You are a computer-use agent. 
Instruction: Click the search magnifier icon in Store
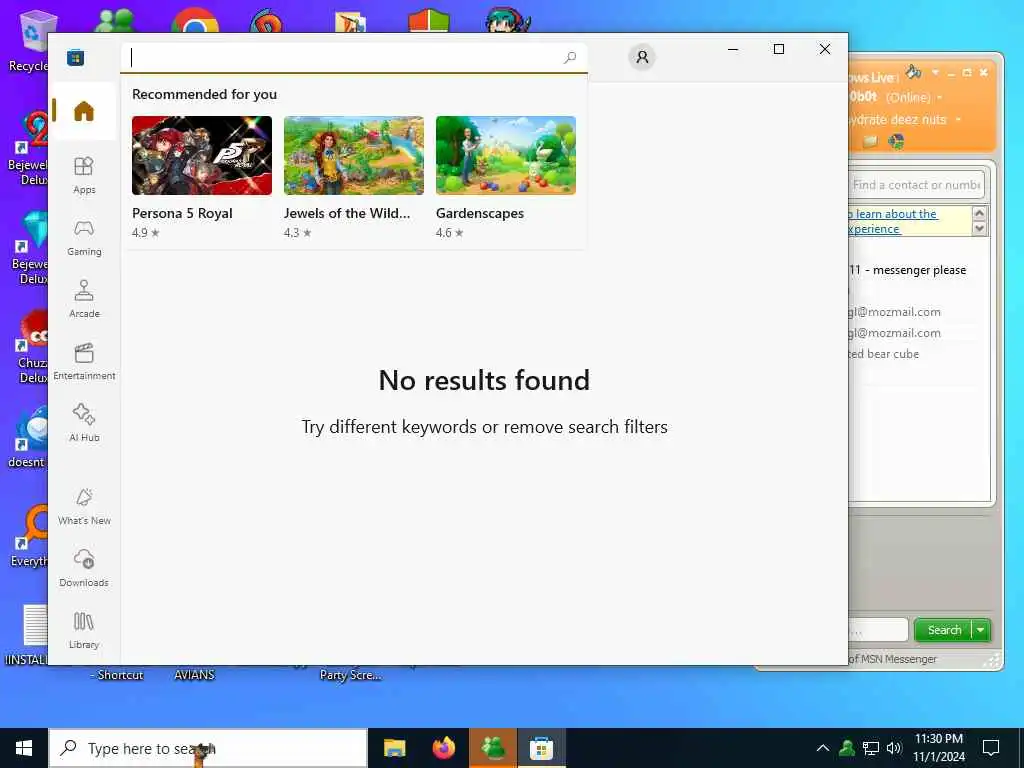[x=569, y=57]
